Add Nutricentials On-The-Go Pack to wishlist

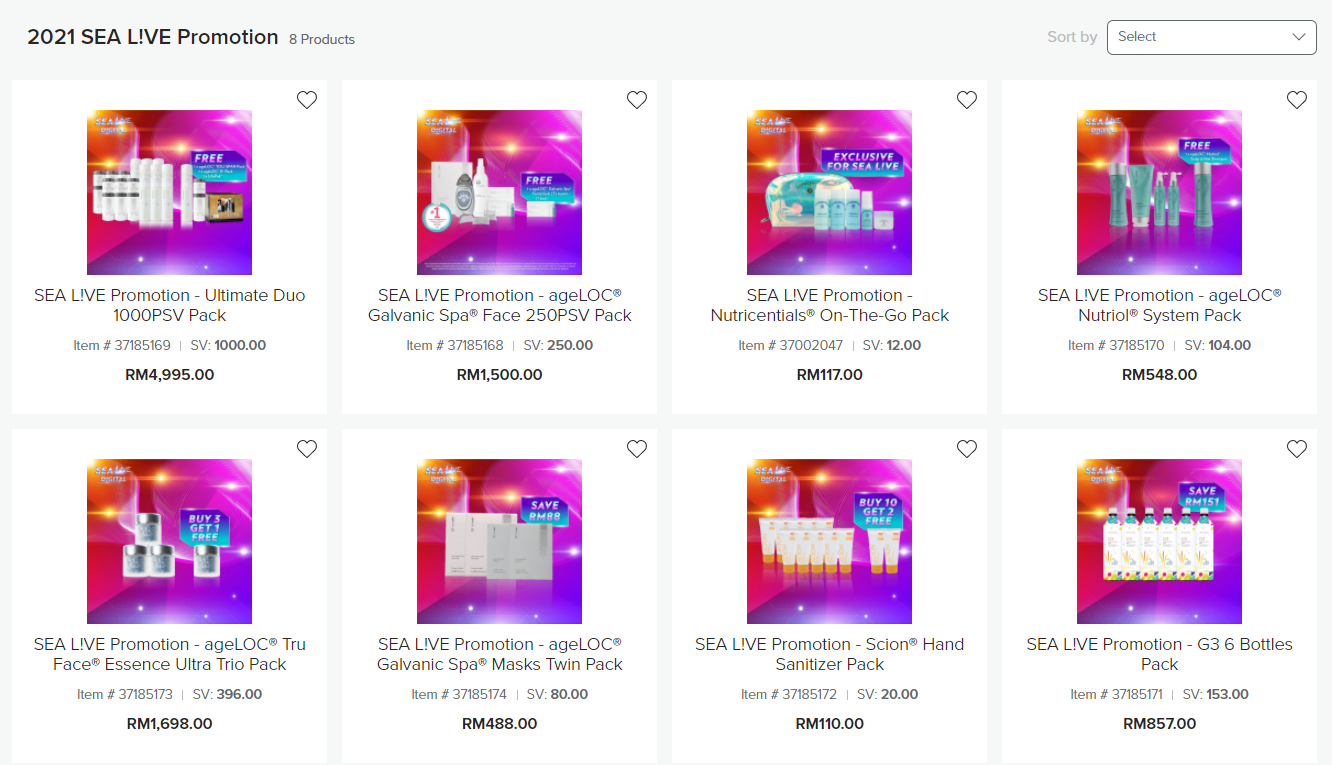pos(967,100)
